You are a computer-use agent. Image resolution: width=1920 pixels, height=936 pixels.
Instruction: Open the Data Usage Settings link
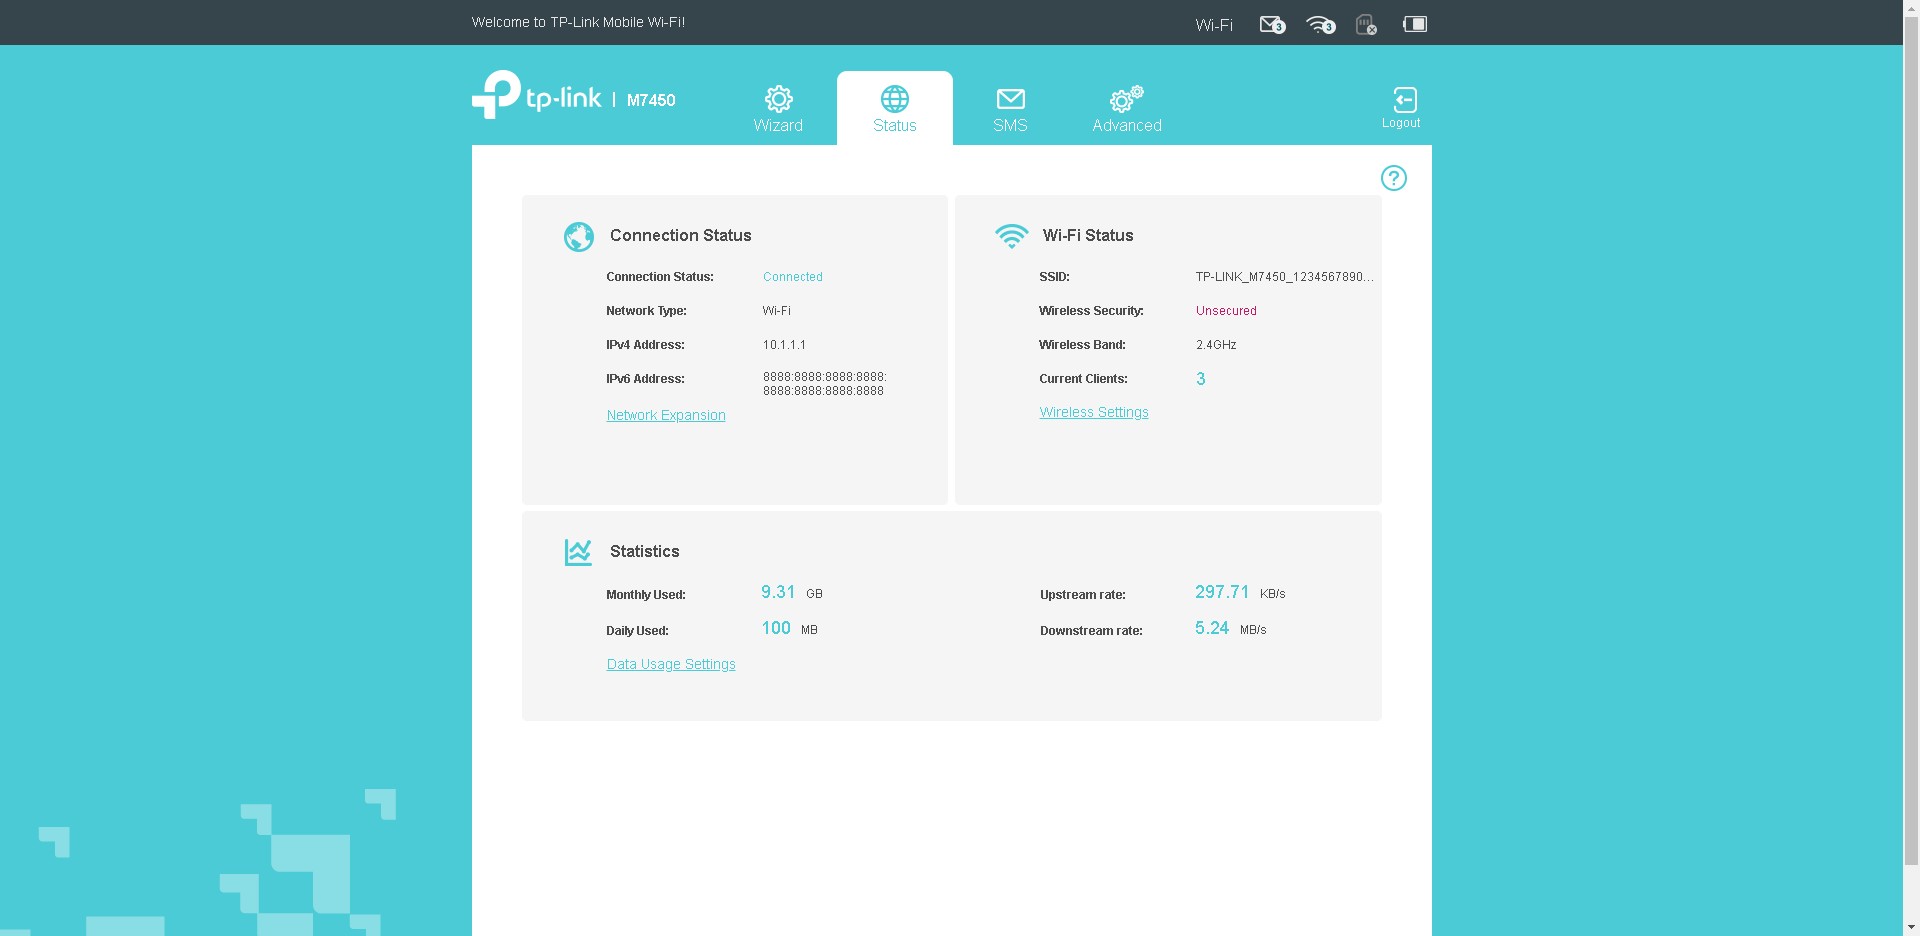coord(671,664)
